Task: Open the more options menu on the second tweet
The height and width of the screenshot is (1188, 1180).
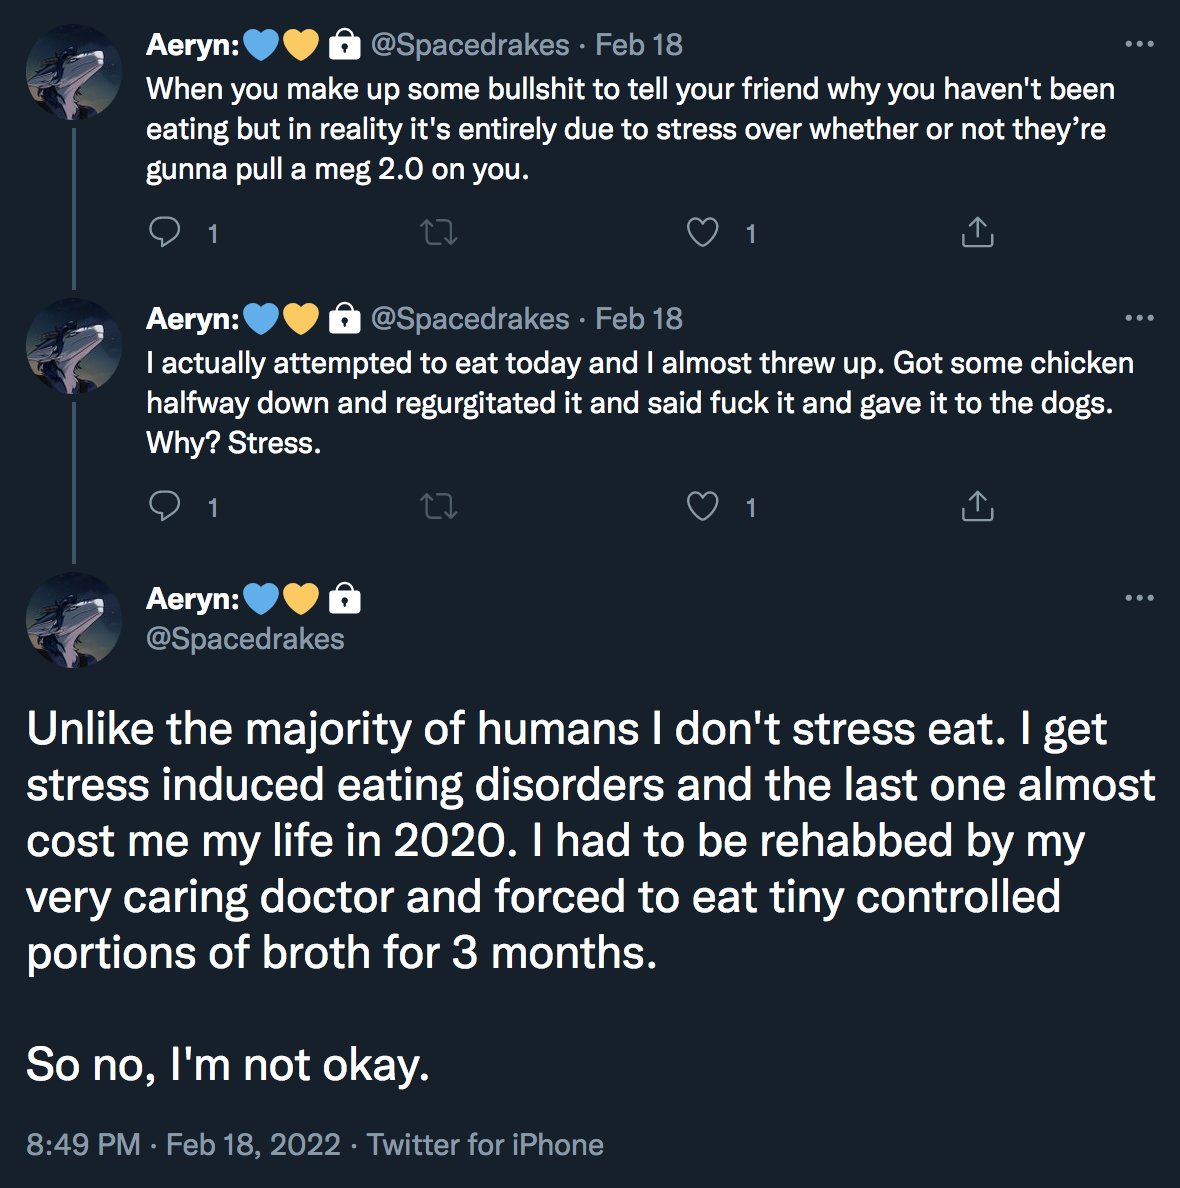Action: click(1139, 318)
